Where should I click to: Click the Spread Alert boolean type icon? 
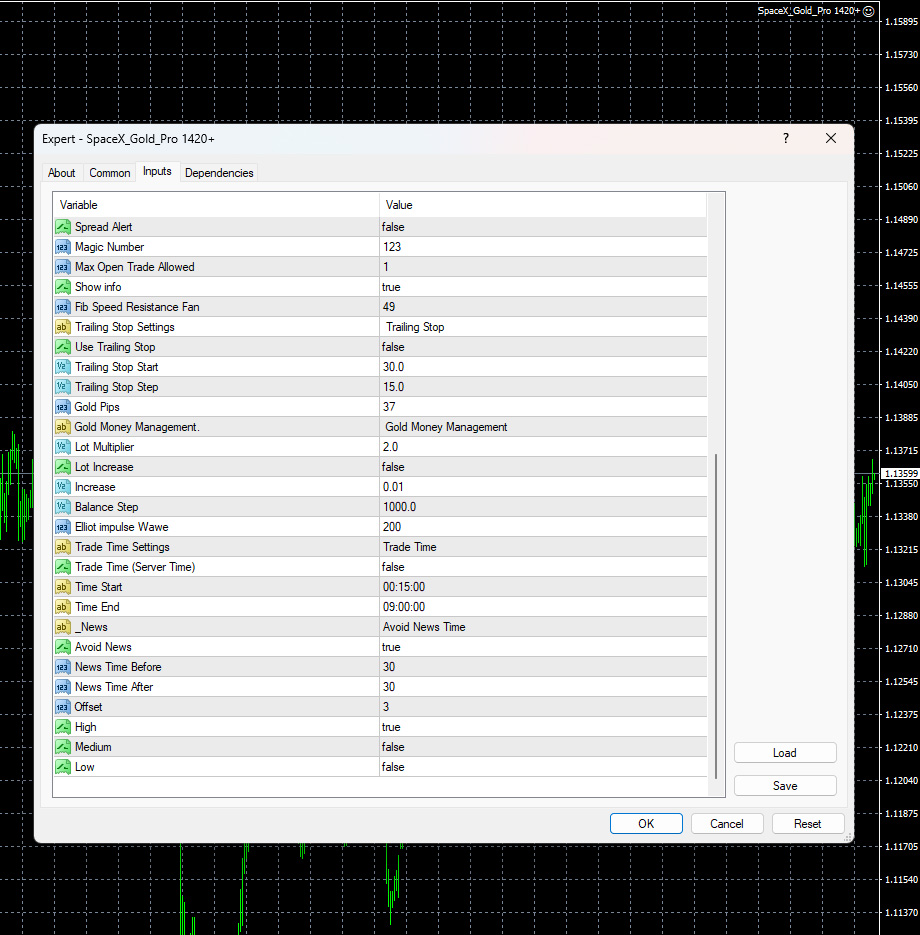(63, 227)
